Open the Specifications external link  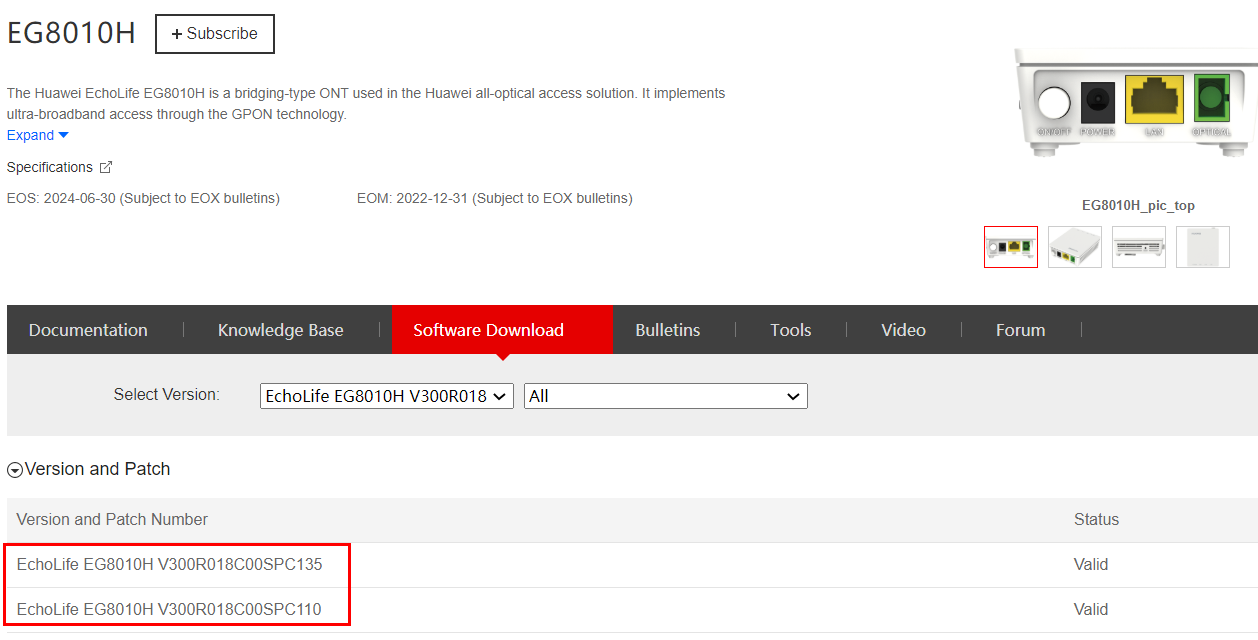click(50, 167)
